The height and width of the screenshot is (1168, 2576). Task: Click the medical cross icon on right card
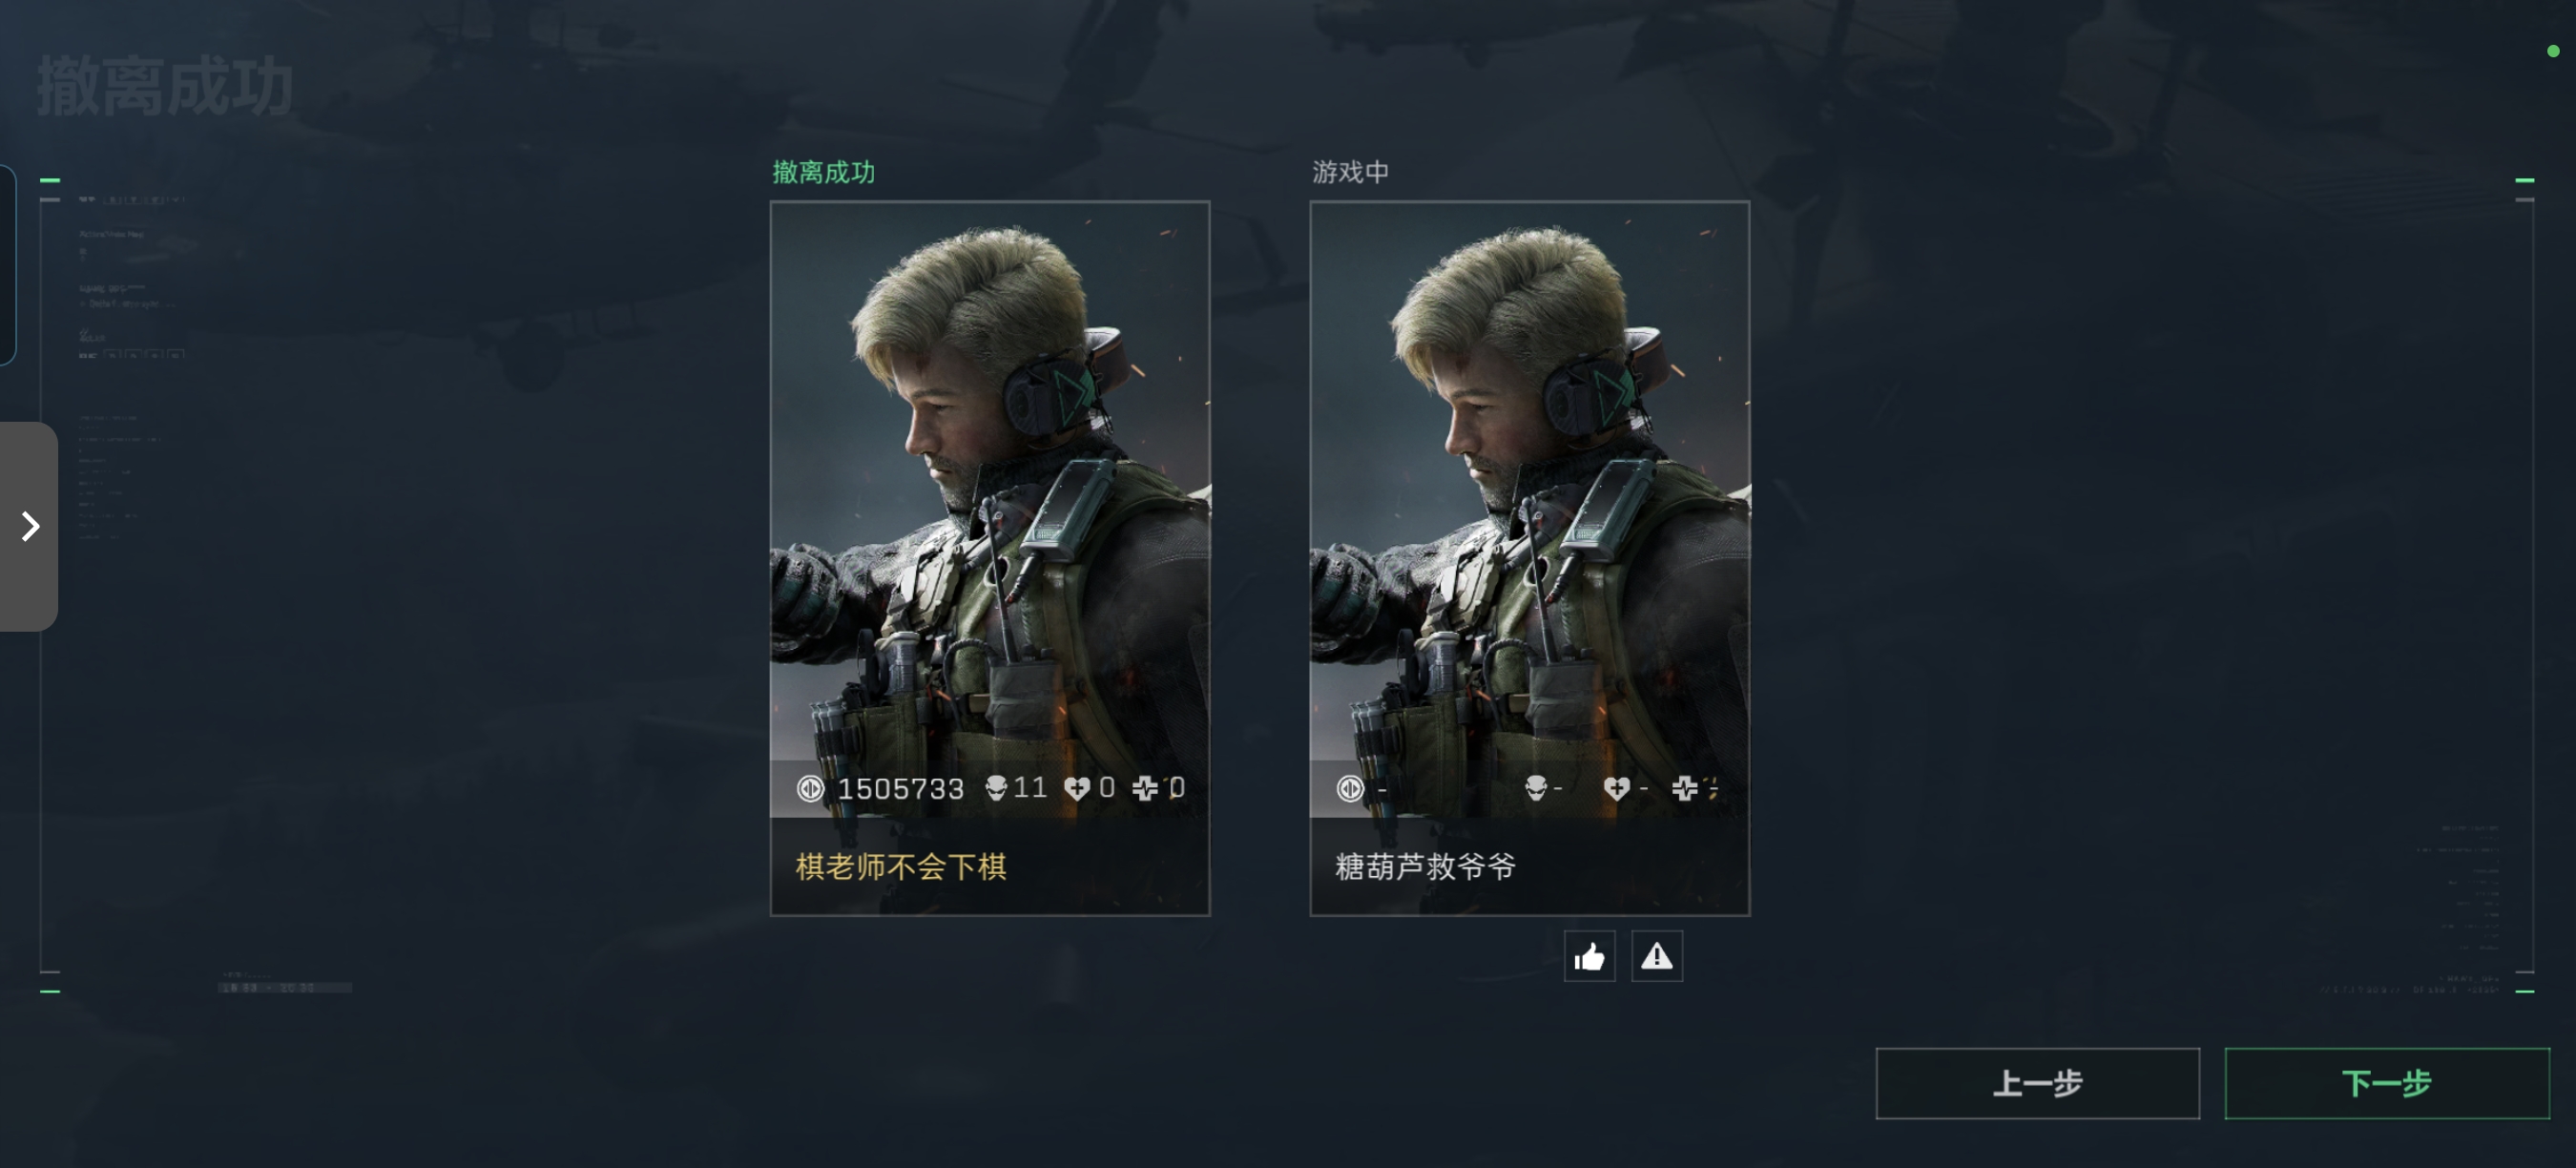pyautogui.click(x=1685, y=788)
